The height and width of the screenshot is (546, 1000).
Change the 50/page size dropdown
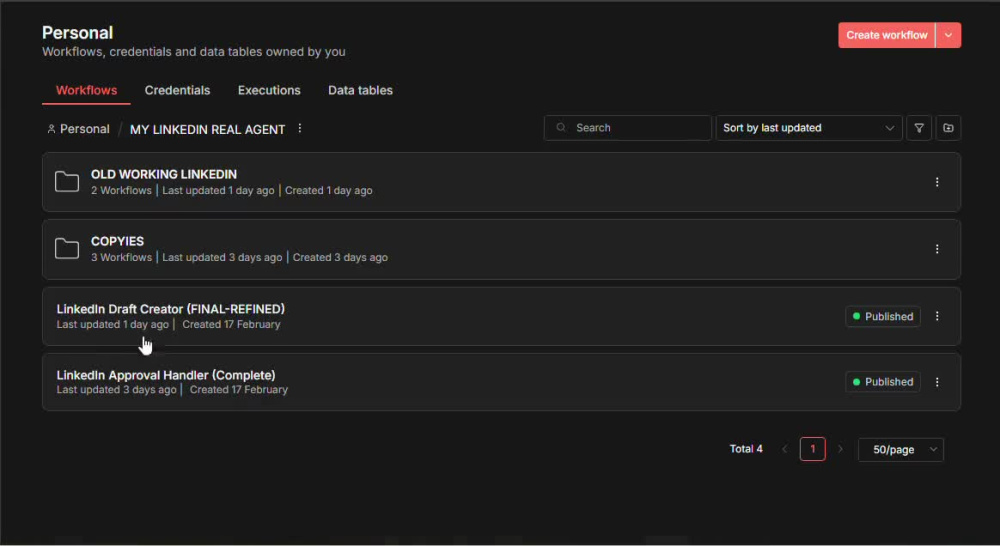[x=901, y=450]
